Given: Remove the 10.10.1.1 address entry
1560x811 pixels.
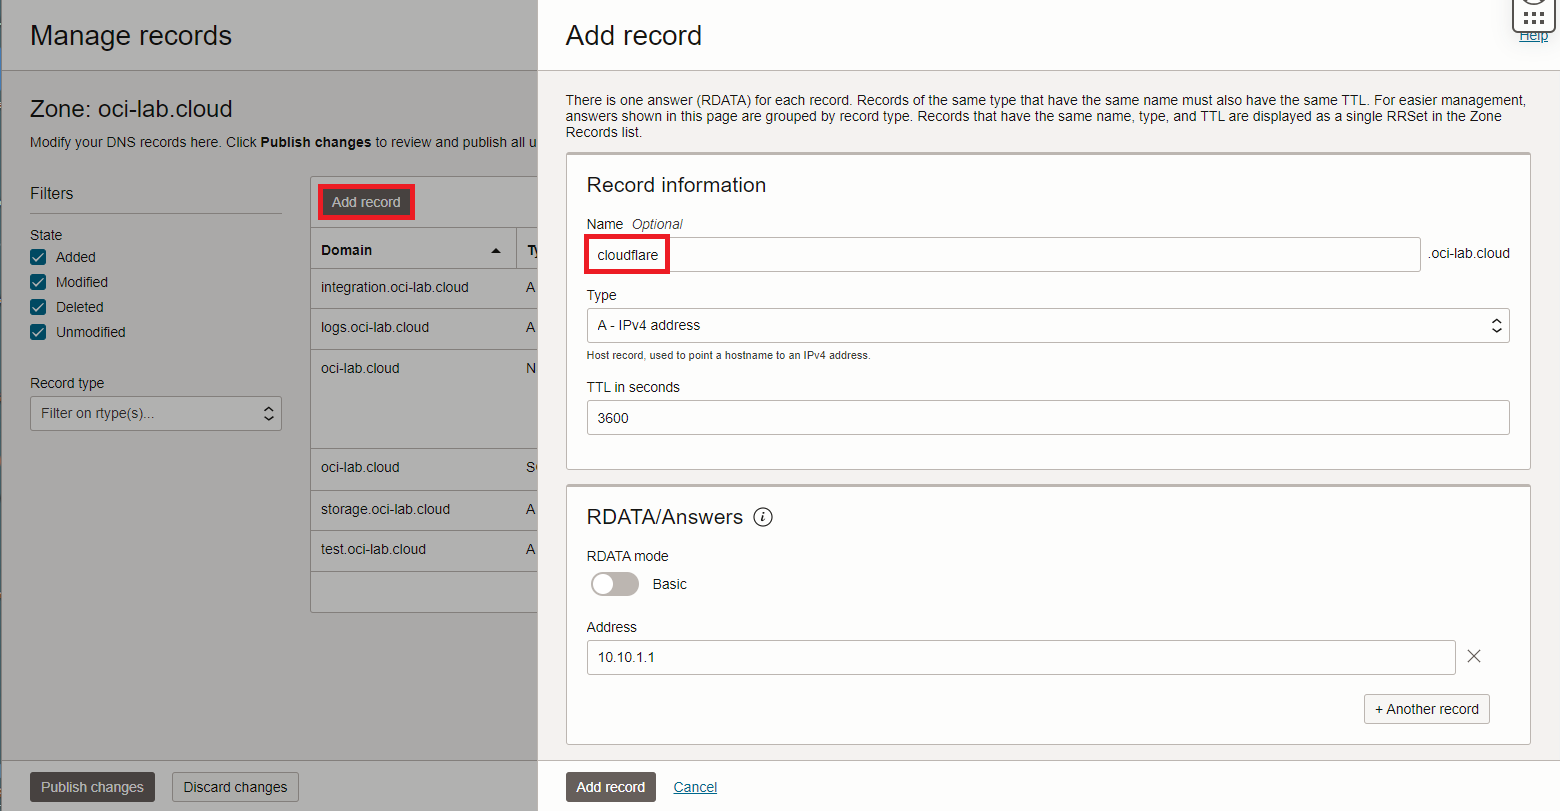Looking at the screenshot, I should click(1473, 656).
